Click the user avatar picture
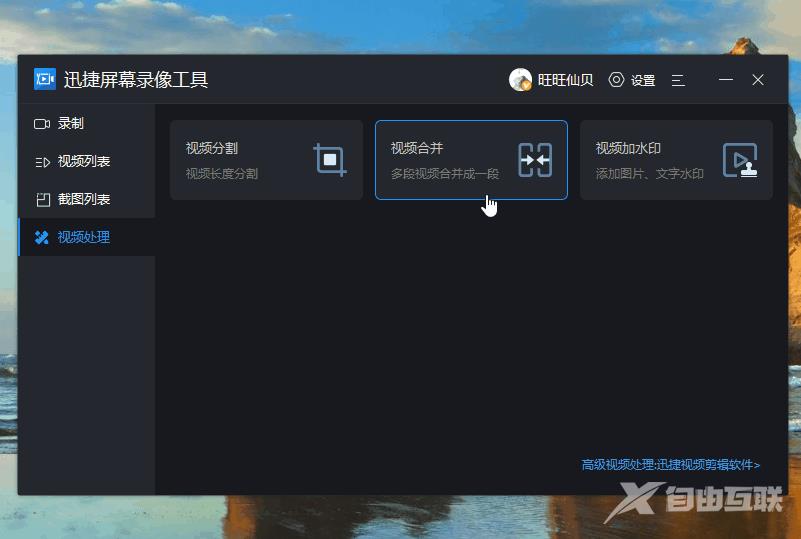Viewport: 801px width, 539px height. (520, 80)
